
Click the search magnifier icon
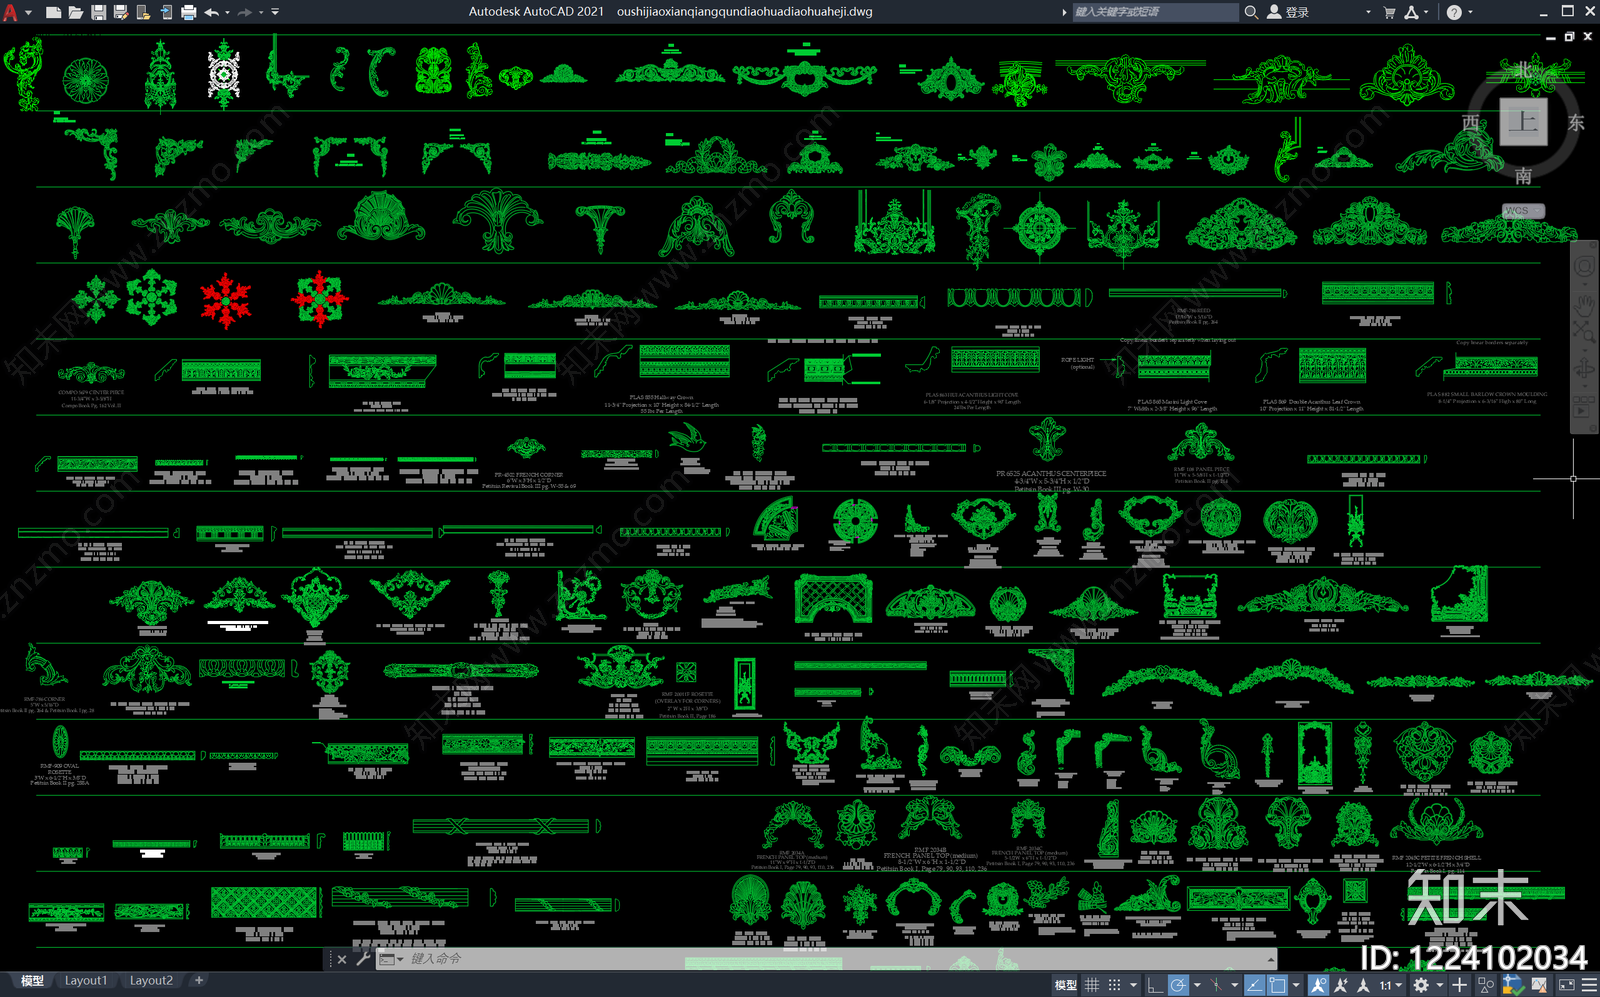tap(1251, 12)
